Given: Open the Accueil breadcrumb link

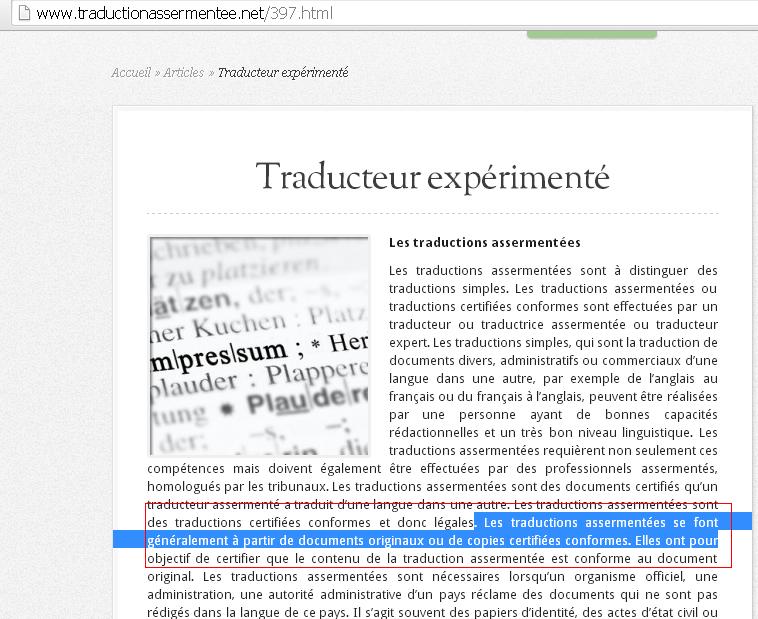Looking at the screenshot, I should point(130,72).
